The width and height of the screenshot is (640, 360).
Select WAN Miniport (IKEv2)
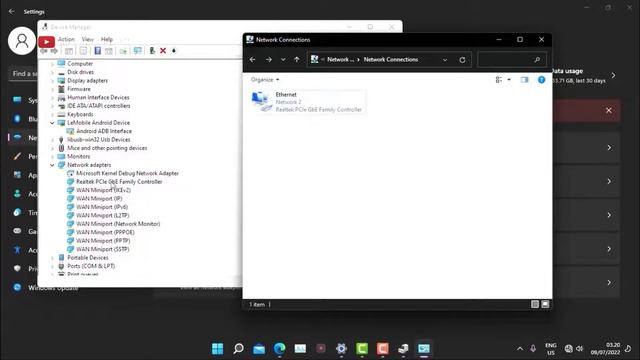point(103,190)
